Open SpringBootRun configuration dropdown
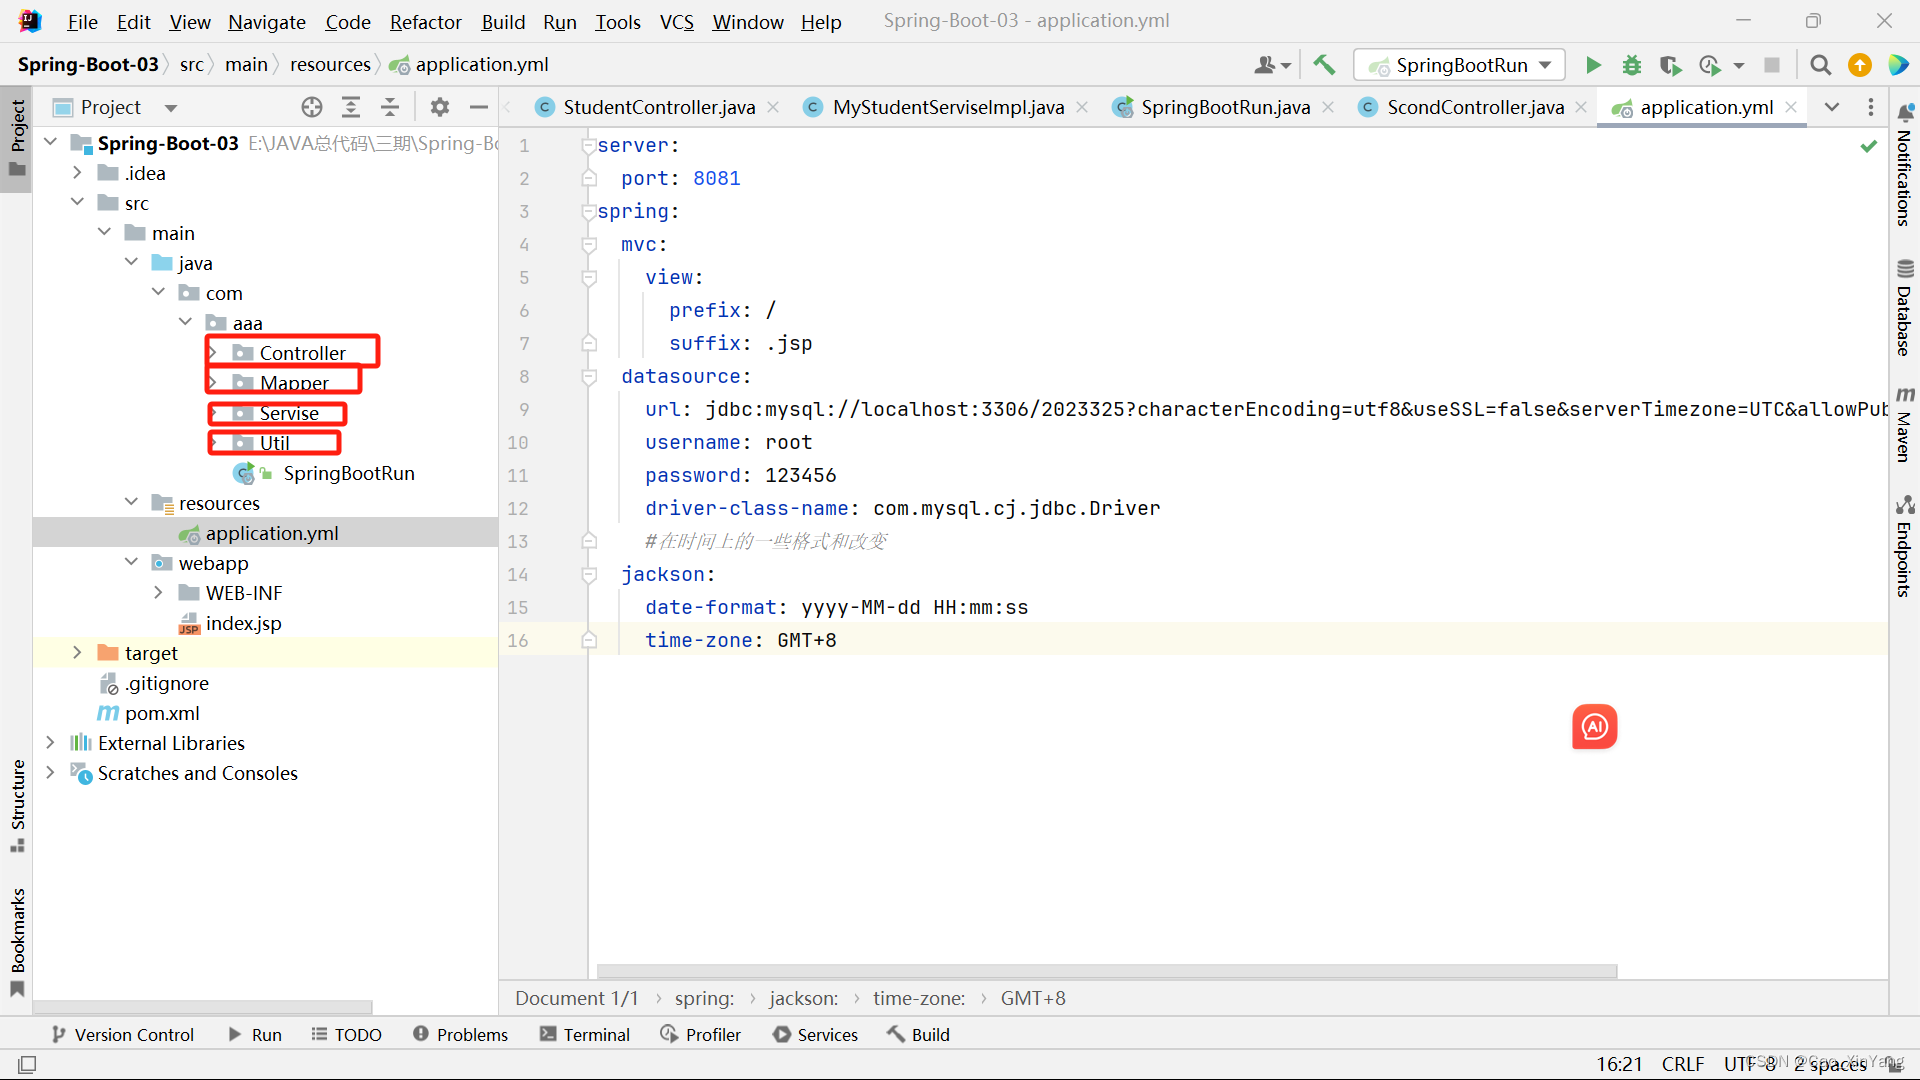 pos(1459,65)
